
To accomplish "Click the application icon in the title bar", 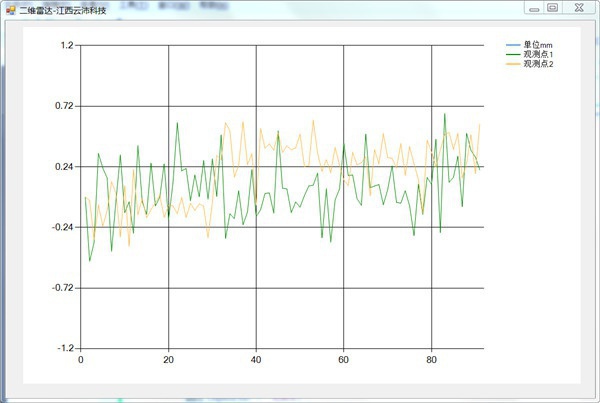I will pyautogui.click(x=9, y=9).
